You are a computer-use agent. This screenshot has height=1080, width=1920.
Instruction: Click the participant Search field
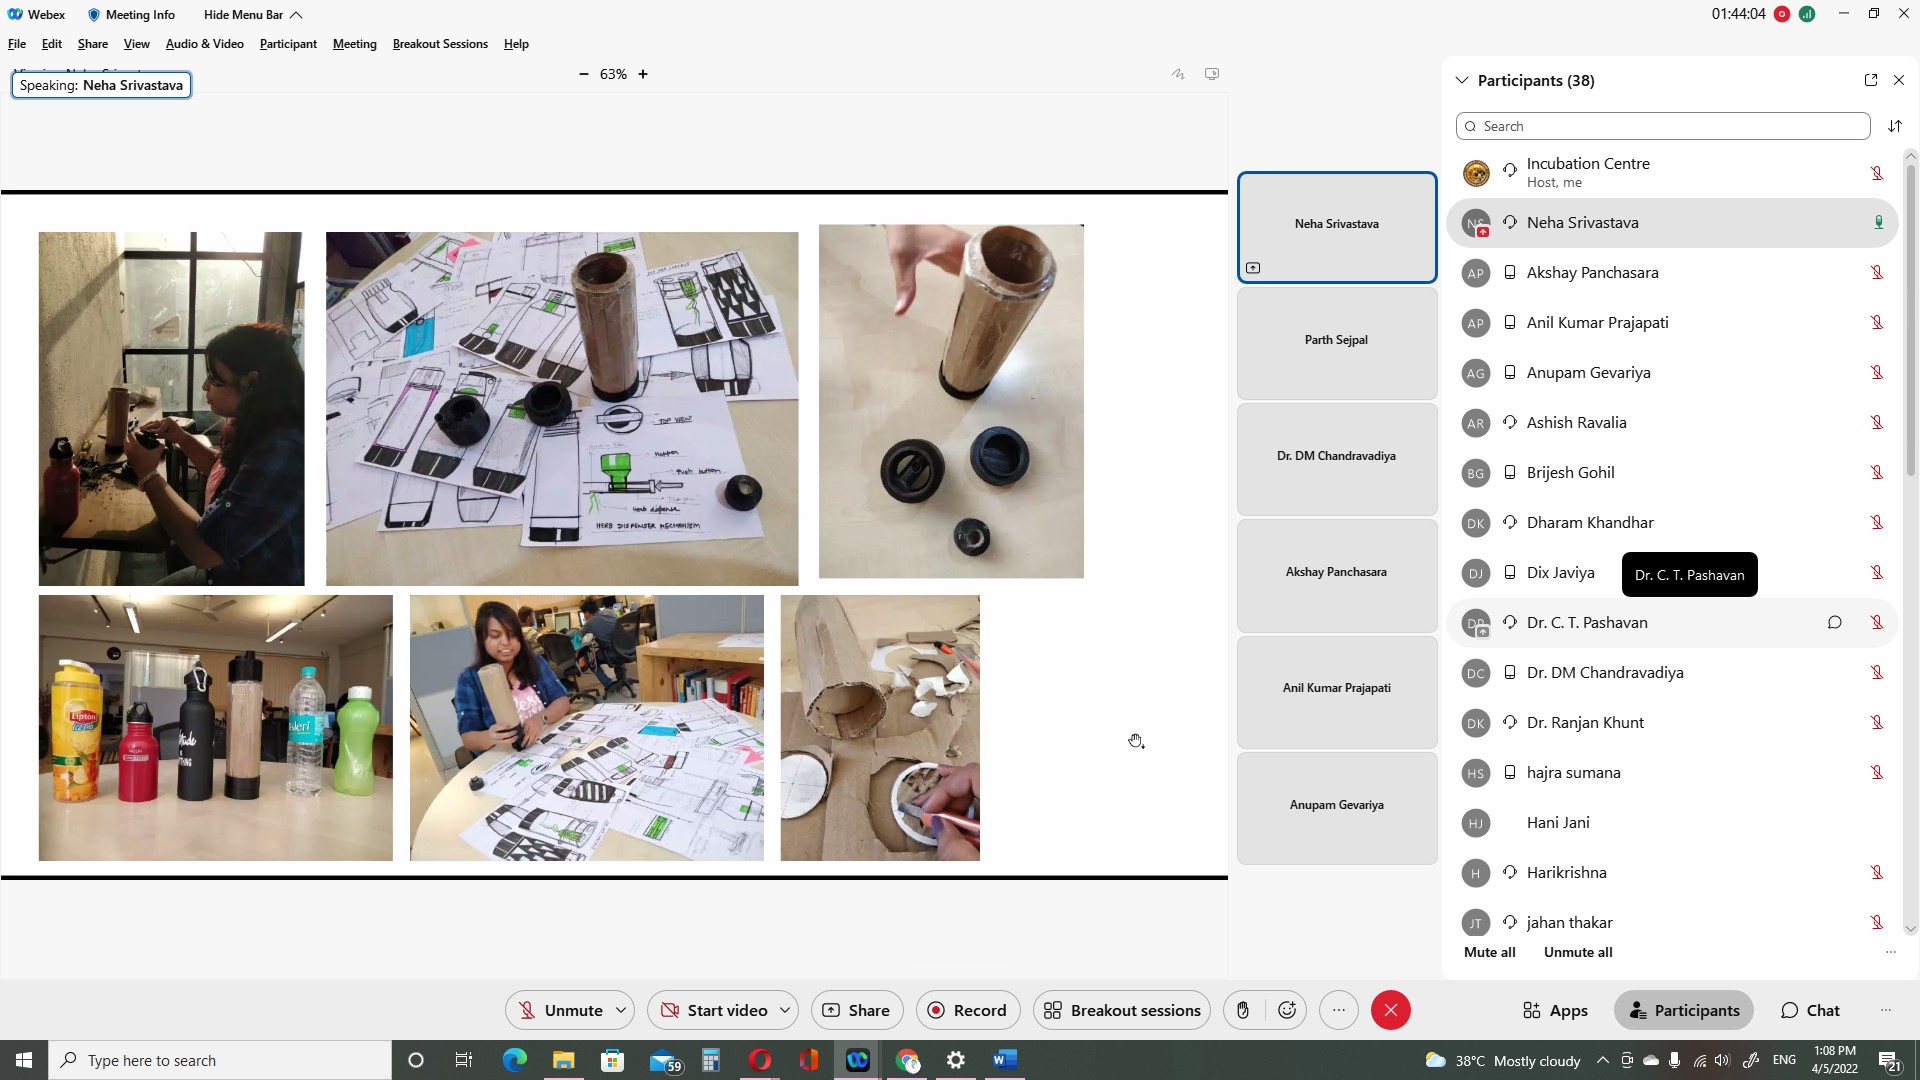click(1663, 126)
